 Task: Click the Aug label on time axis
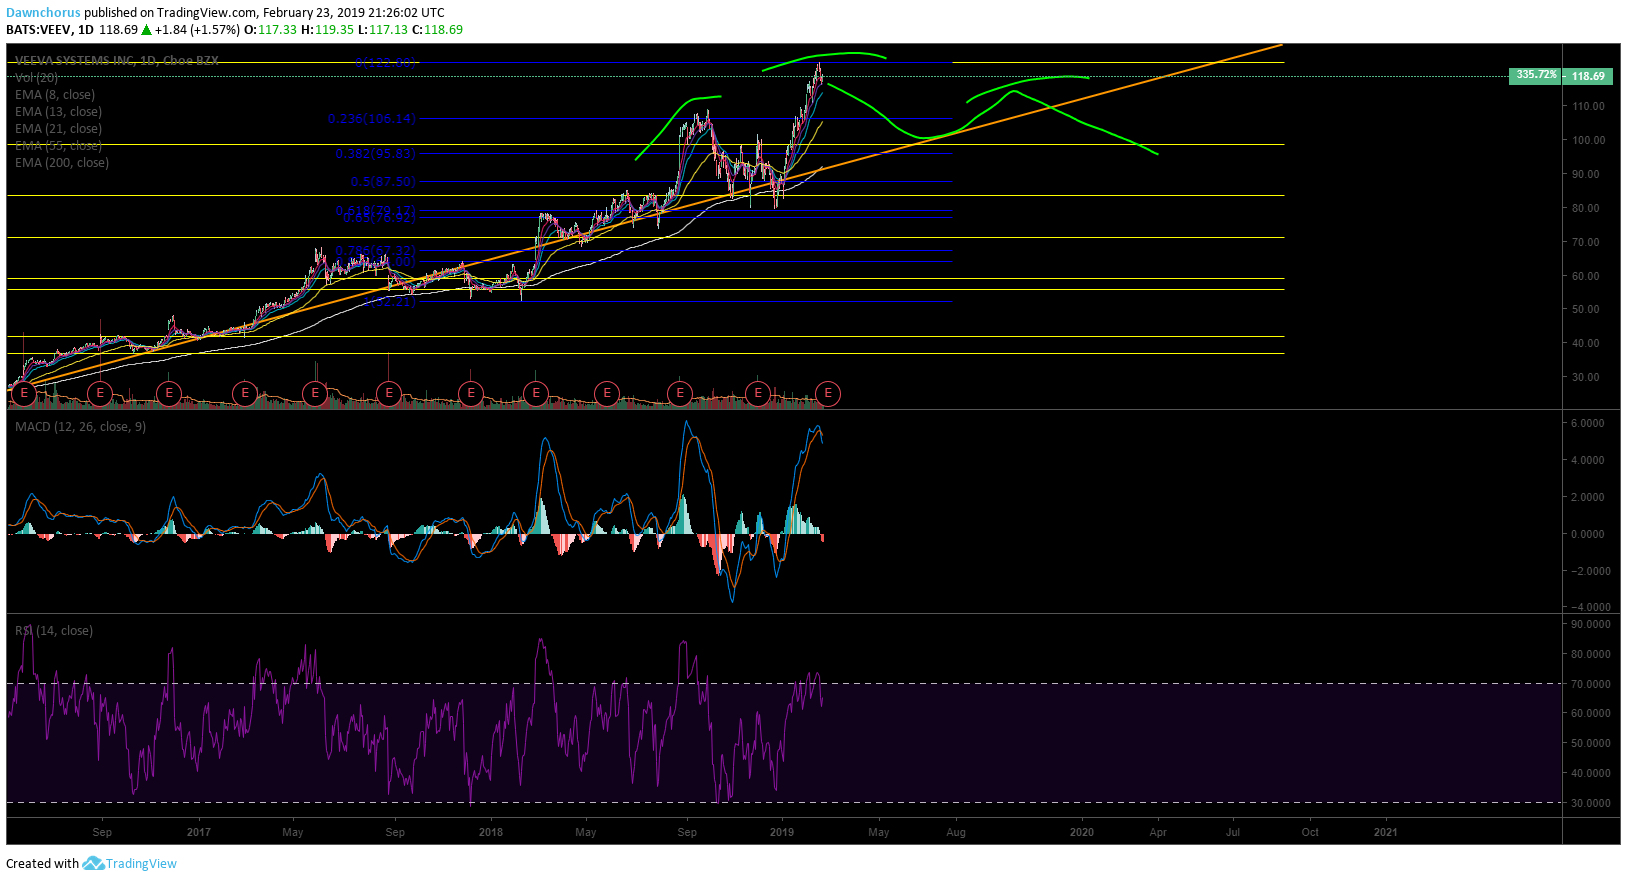[x=956, y=832]
